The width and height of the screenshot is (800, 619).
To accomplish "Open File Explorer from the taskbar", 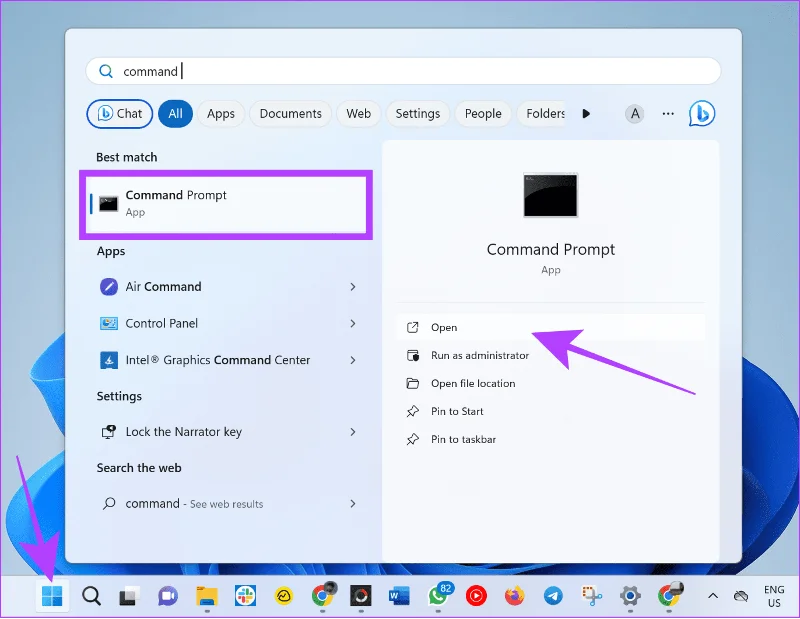I will pyautogui.click(x=207, y=596).
